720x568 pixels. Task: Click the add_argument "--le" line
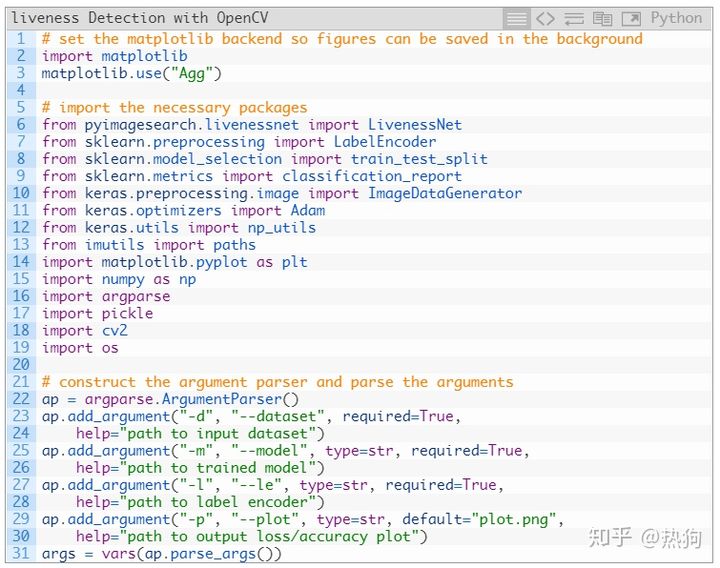pyautogui.click(x=273, y=485)
